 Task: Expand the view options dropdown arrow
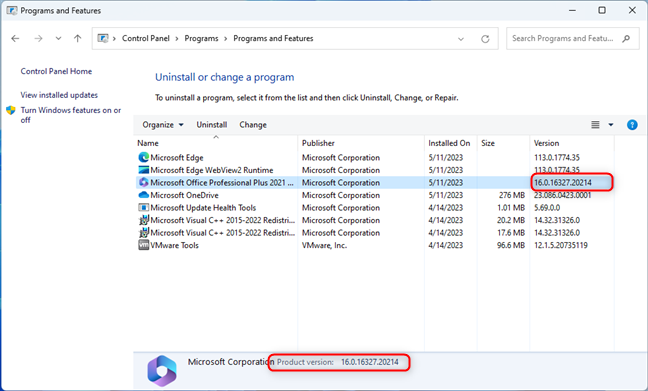point(611,125)
